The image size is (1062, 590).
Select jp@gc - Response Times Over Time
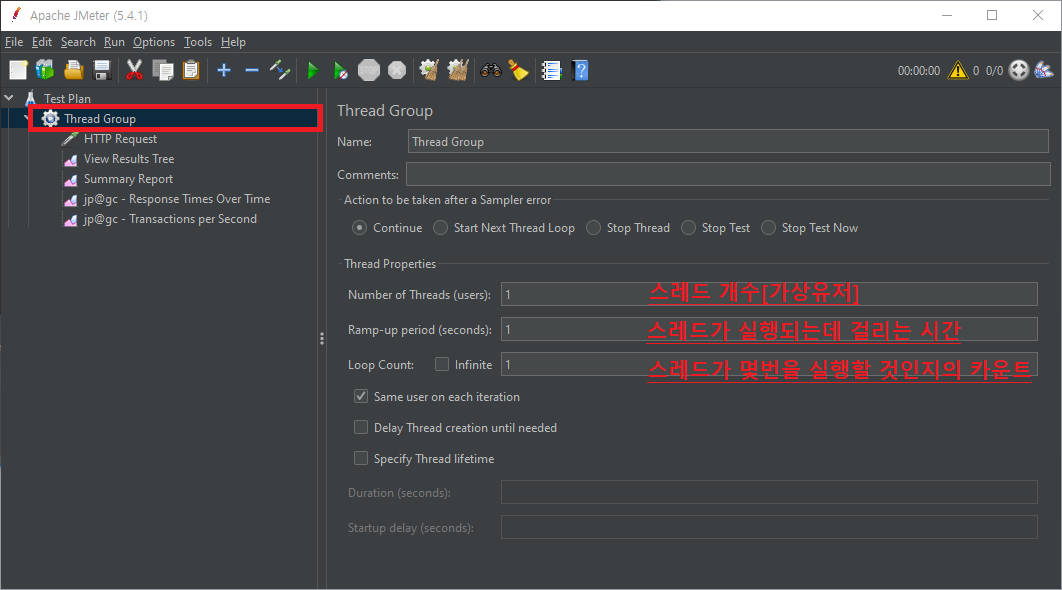click(x=177, y=199)
